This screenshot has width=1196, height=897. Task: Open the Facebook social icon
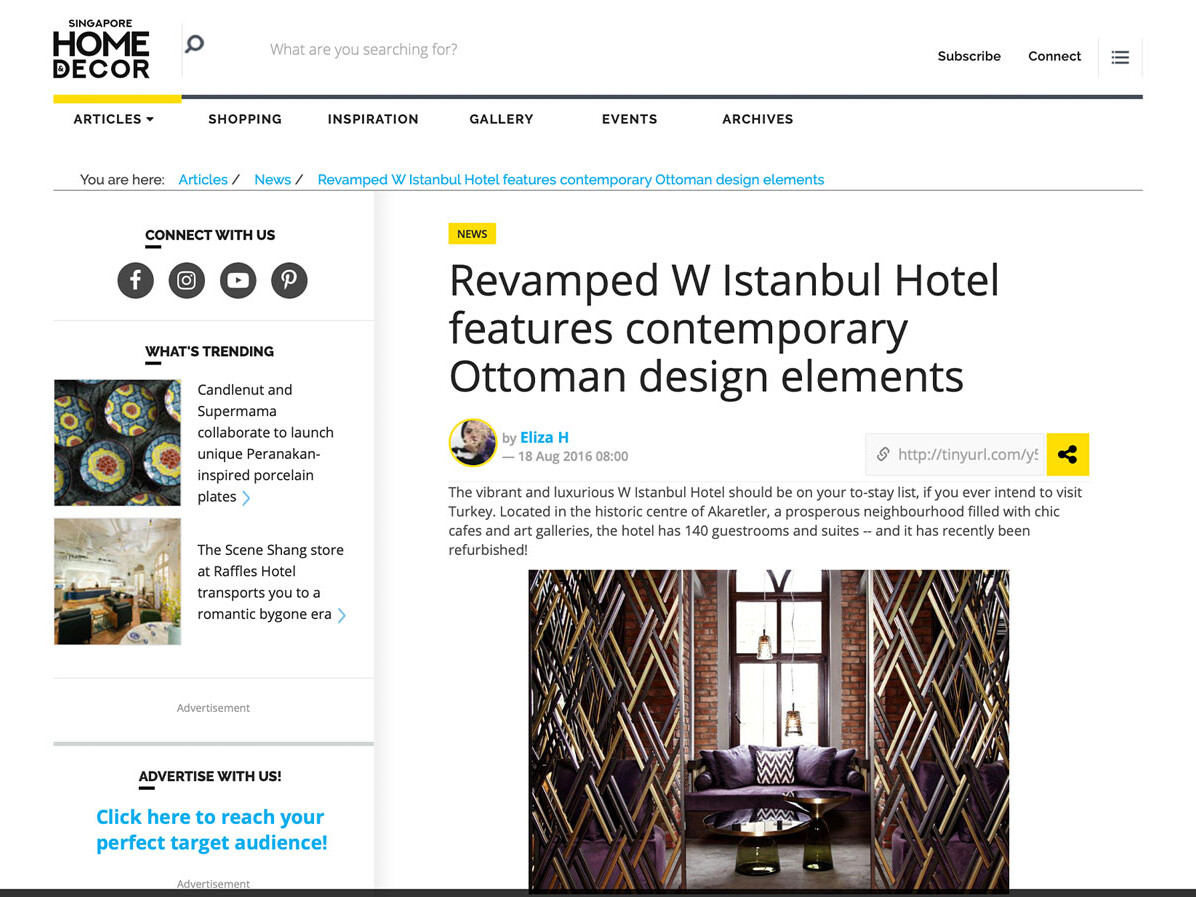136,280
